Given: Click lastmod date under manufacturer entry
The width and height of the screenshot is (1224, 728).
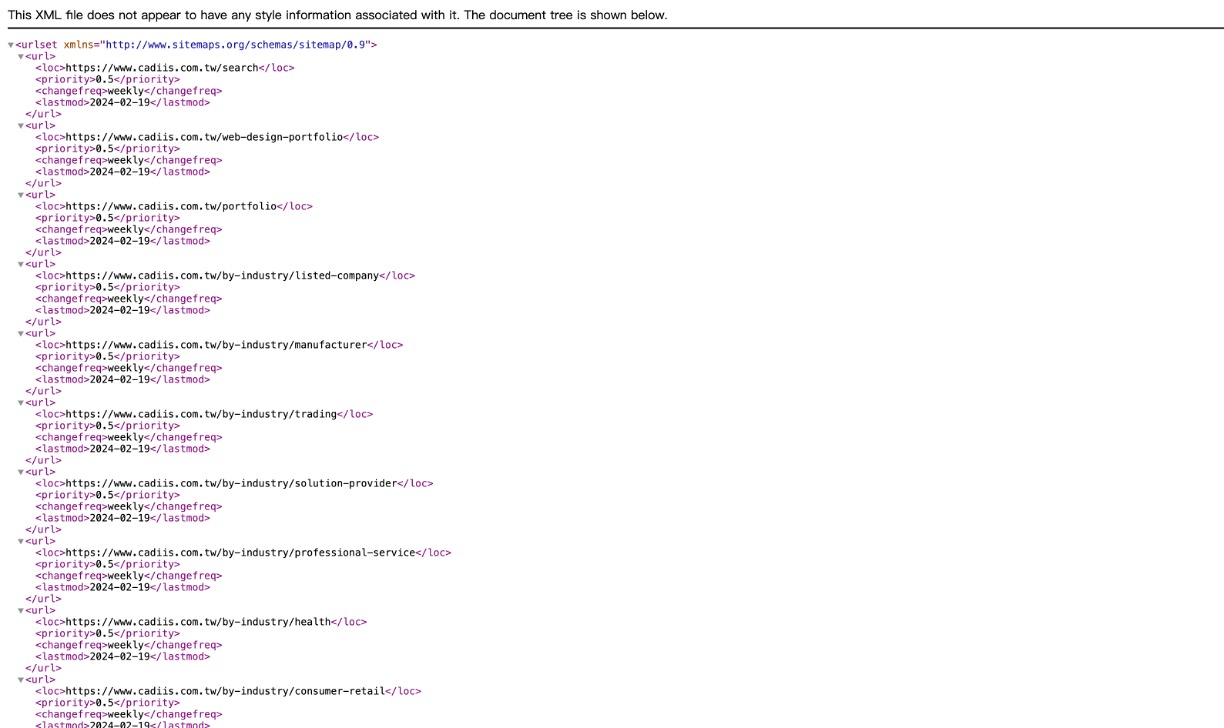Looking at the screenshot, I should click(120, 380).
